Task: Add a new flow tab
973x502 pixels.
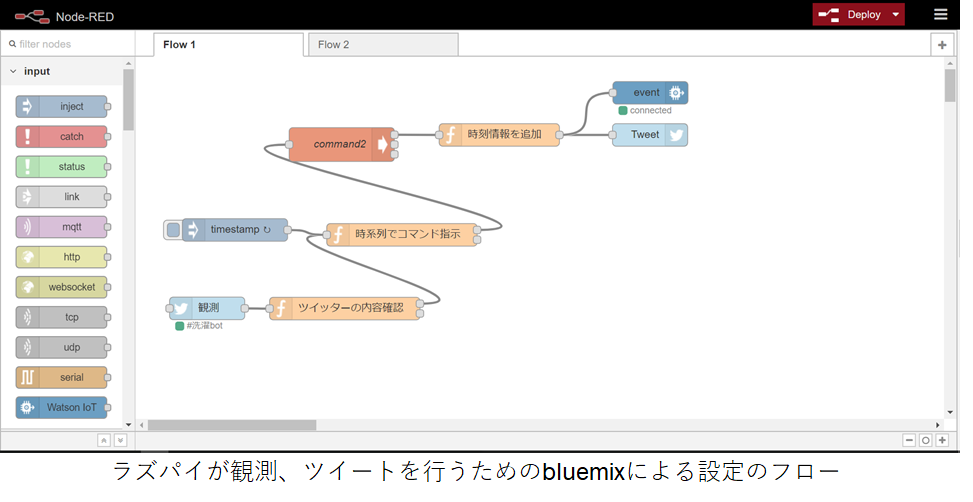Action: coord(942,45)
